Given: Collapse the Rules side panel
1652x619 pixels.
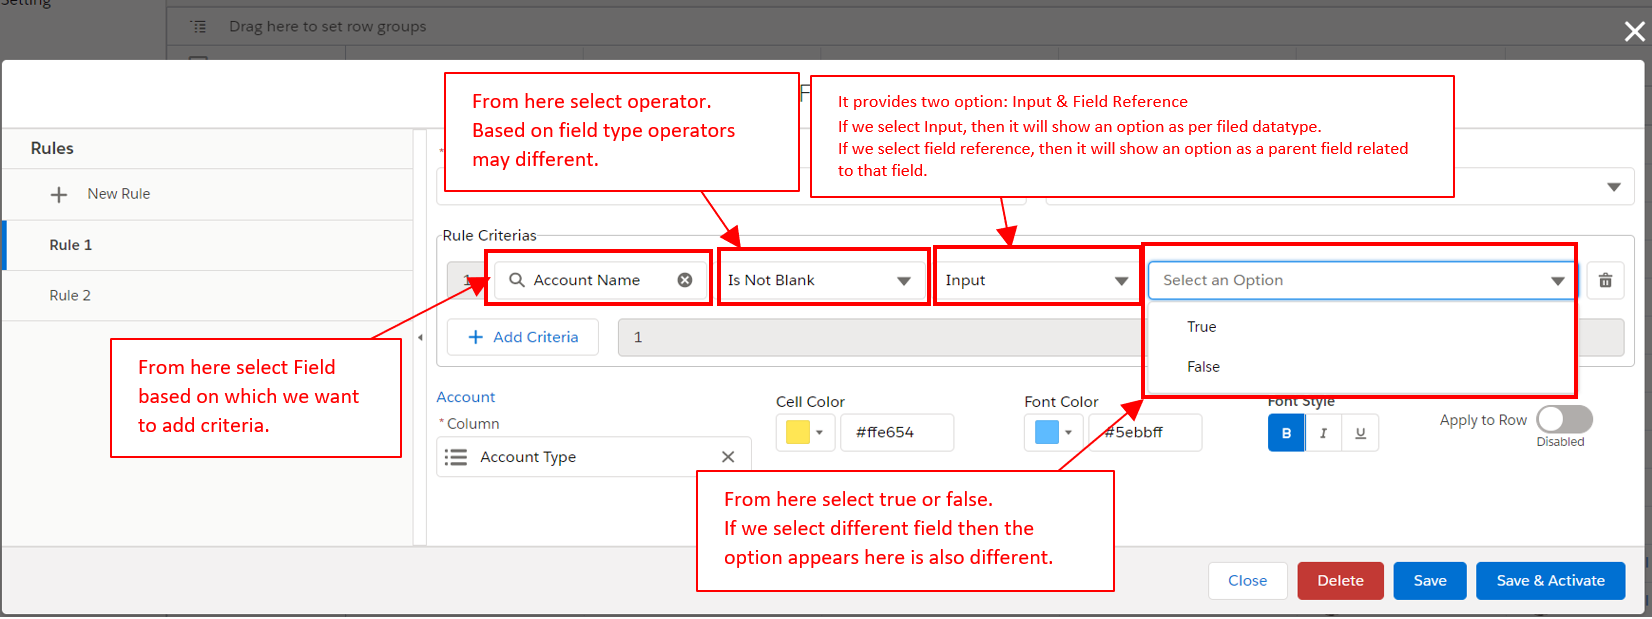Looking at the screenshot, I should pyautogui.click(x=420, y=338).
